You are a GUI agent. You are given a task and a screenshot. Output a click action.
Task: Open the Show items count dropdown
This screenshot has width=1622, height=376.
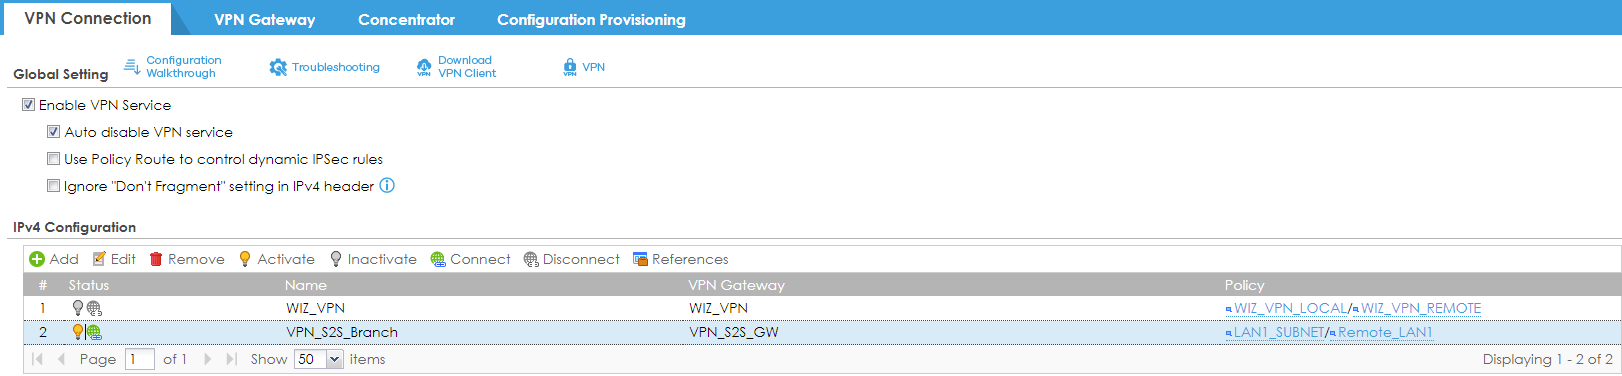(335, 359)
